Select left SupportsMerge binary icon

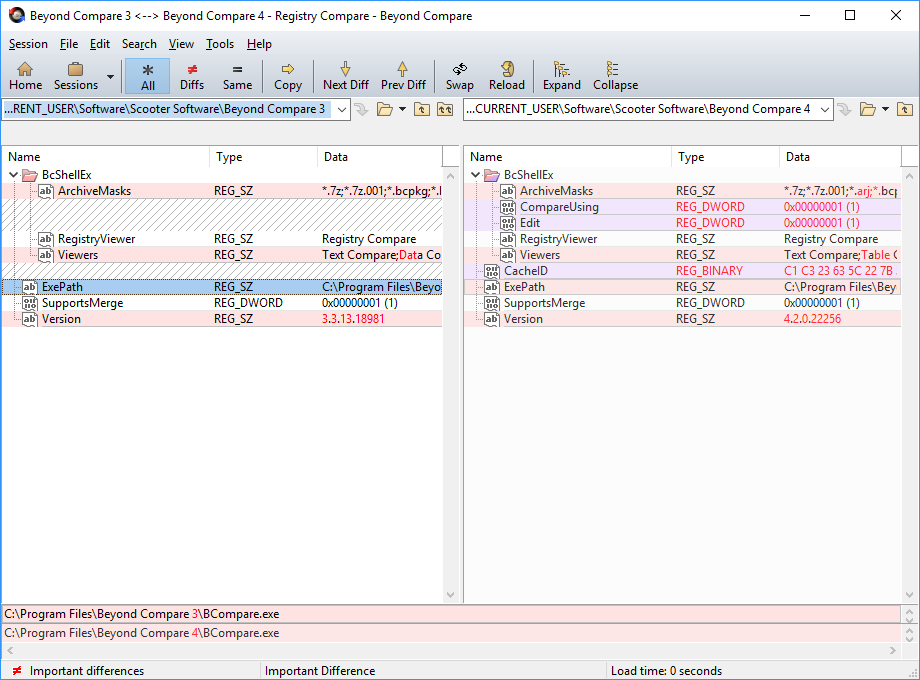tap(30, 303)
